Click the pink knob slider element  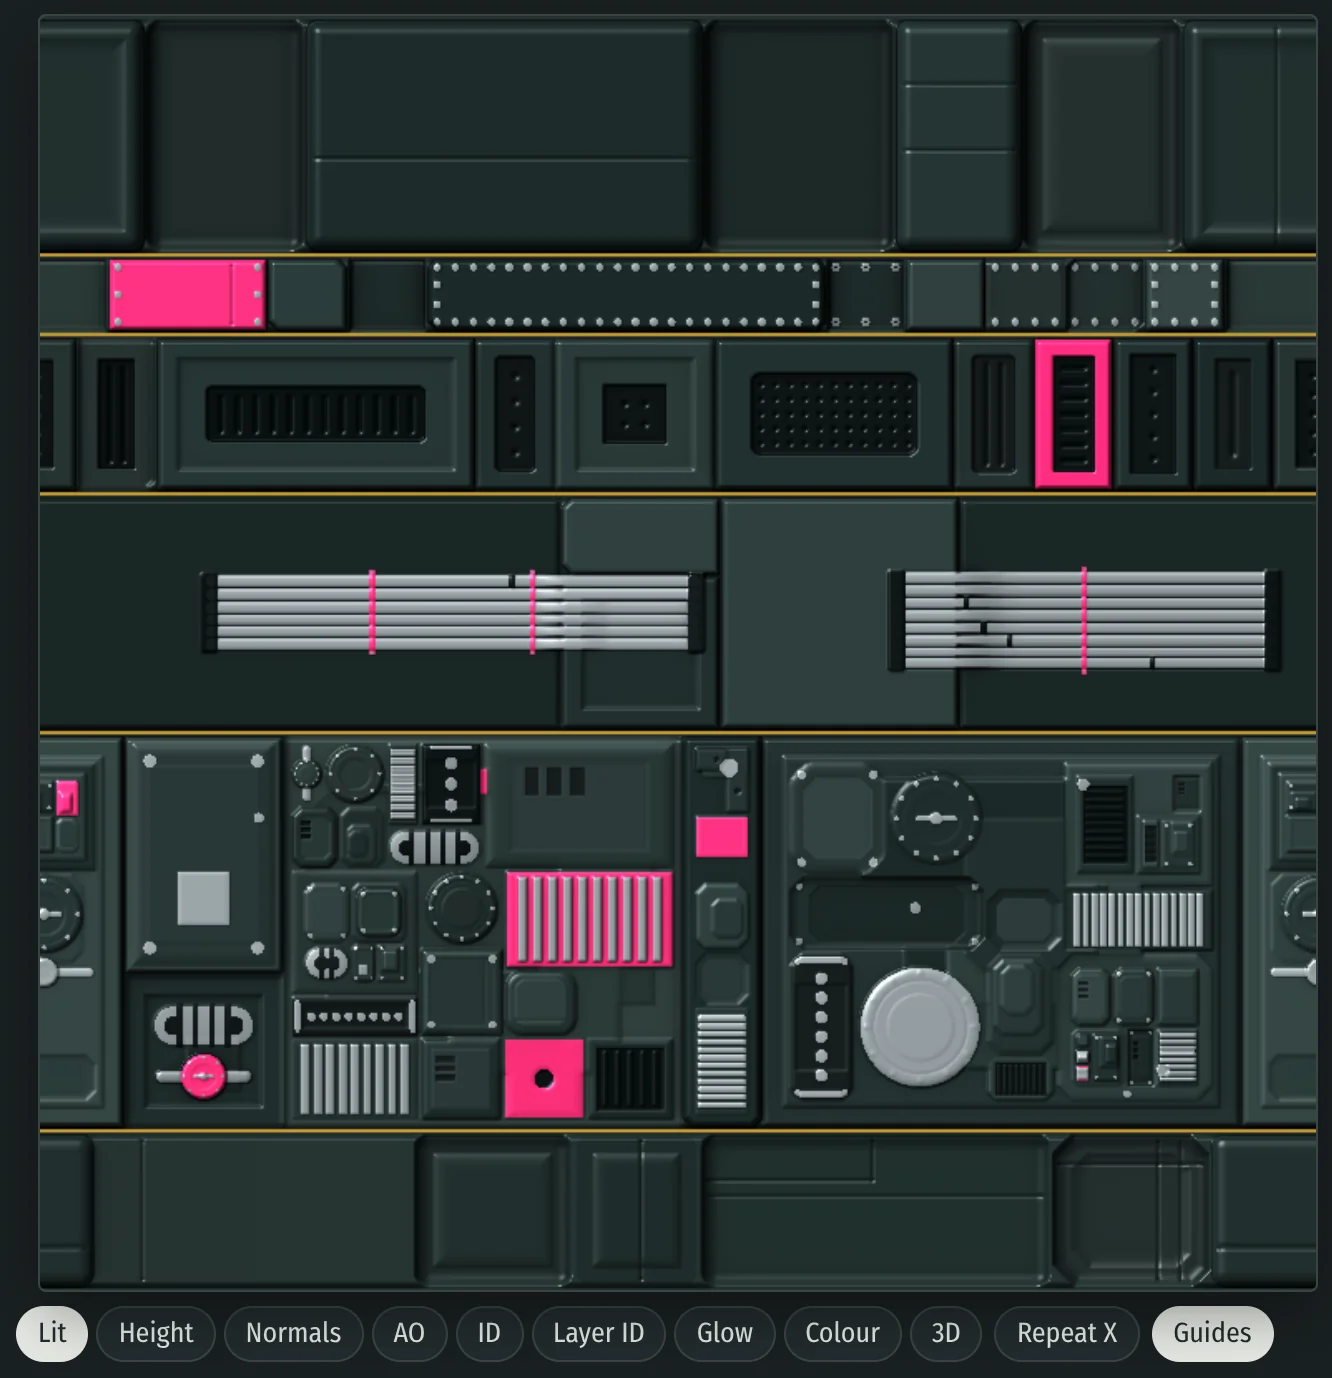(x=204, y=1077)
